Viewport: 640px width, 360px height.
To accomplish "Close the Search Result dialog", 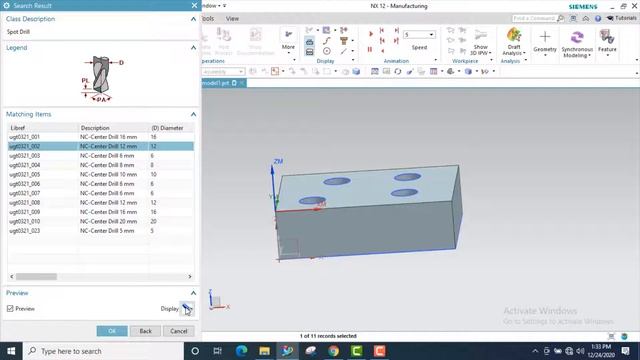I will pyautogui.click(x=194, y=6).
